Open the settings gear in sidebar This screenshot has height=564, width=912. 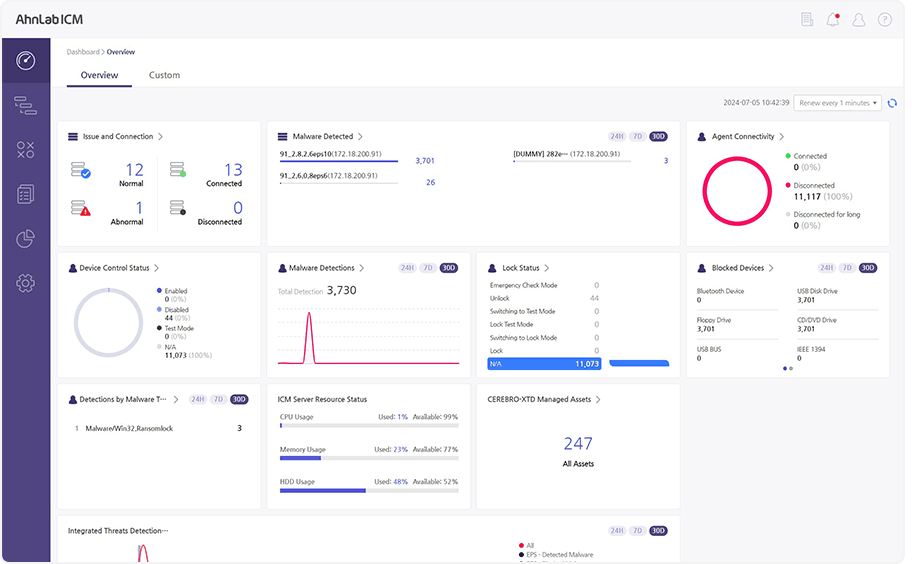pyautogui.click(x=26, y=283)
